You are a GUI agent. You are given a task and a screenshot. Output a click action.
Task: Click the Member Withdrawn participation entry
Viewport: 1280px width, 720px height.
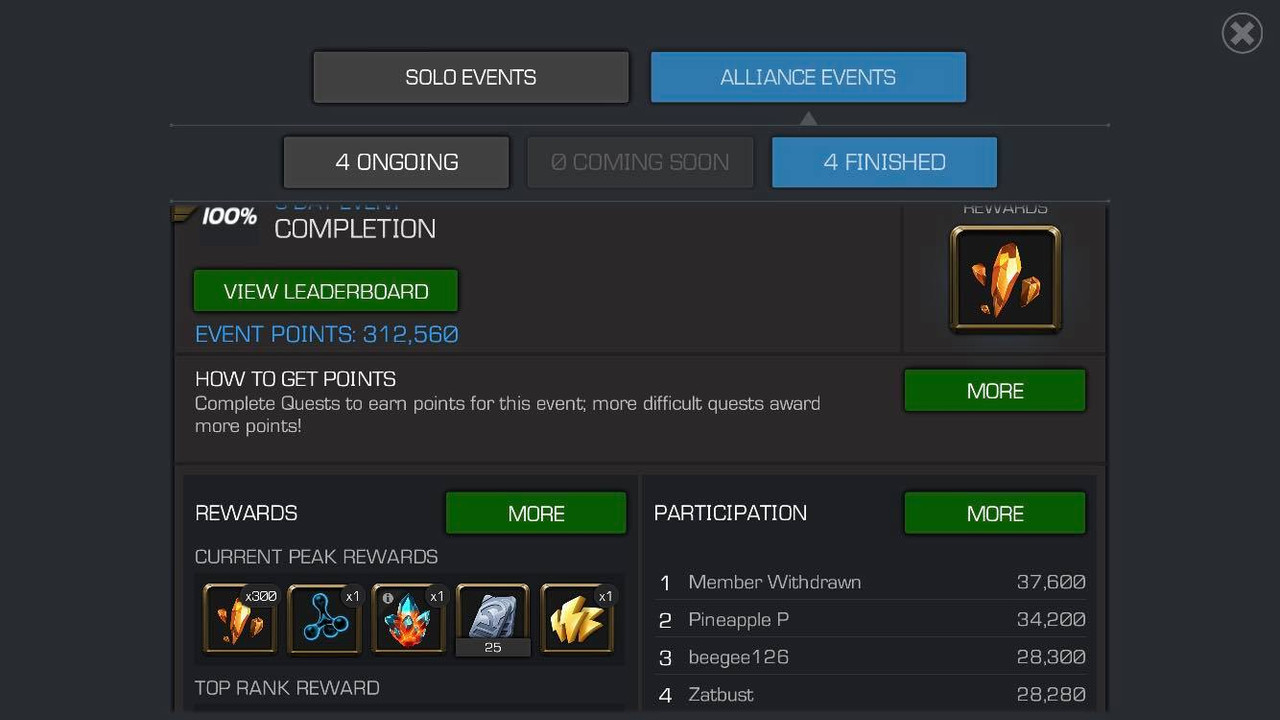pos(871,582)
